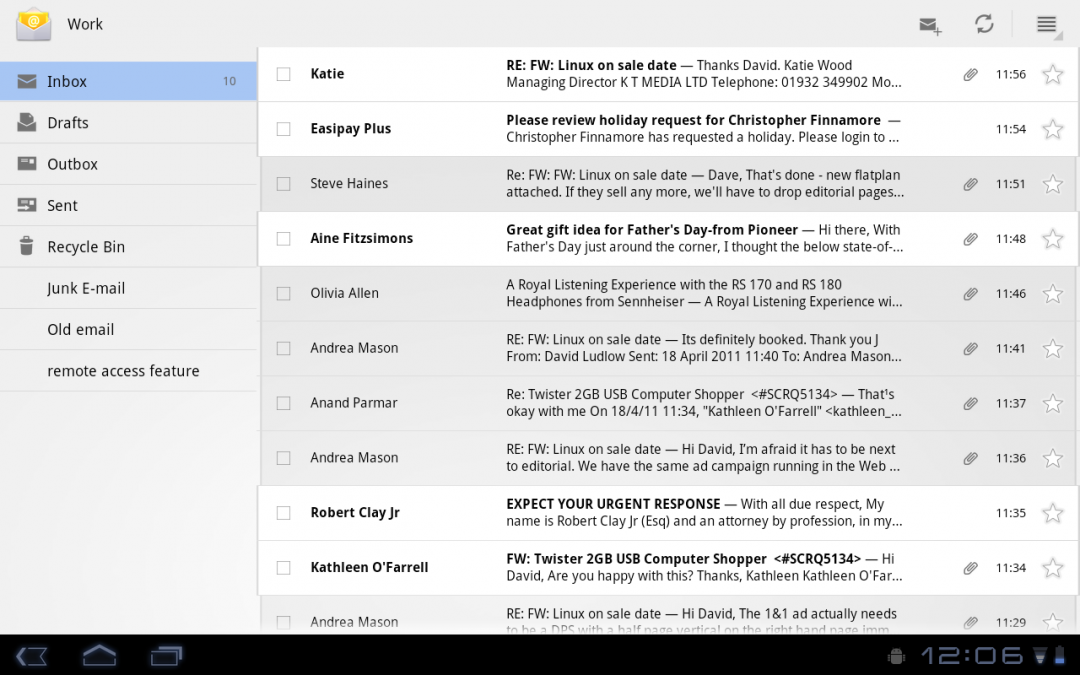Star the Robert Clay Jr email

1052,513
